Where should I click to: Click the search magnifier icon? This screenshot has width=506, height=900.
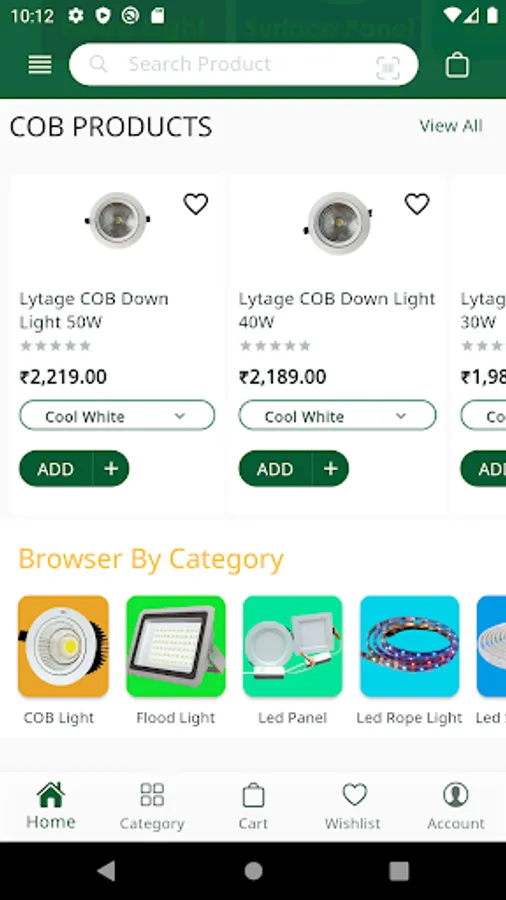pos(98,64)
